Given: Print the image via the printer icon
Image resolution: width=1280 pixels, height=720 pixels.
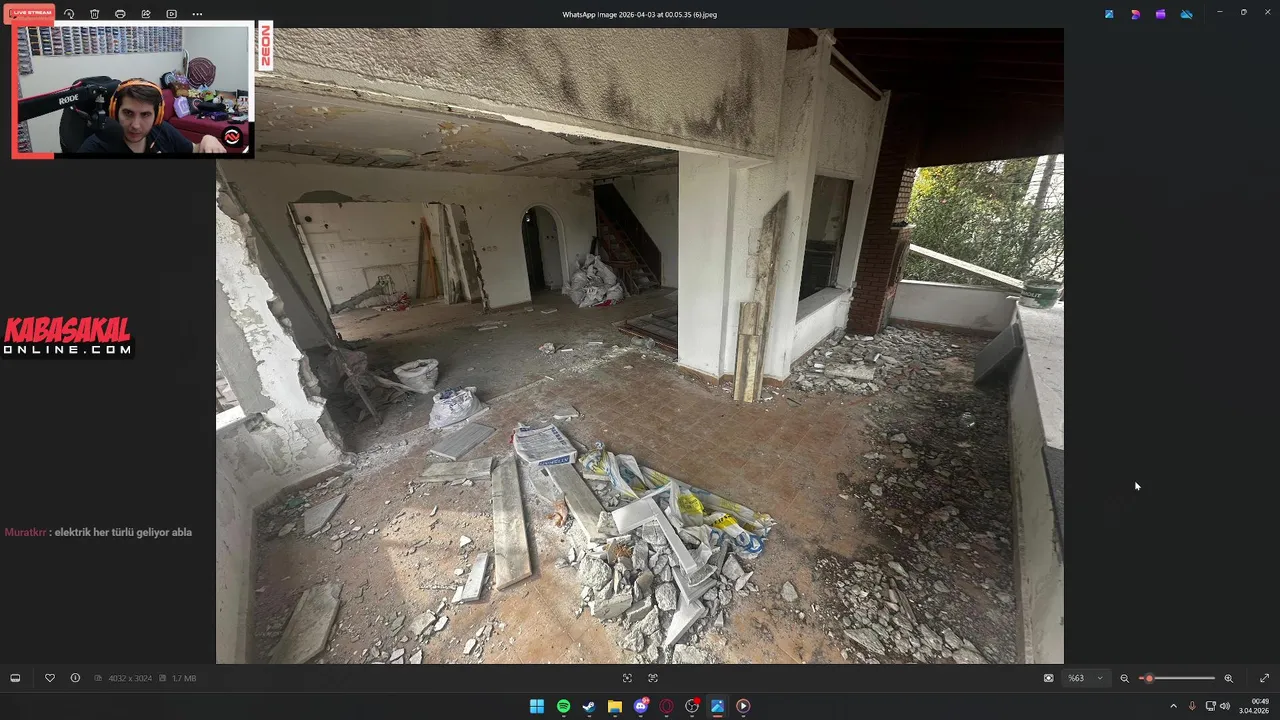Looking at the screenshot, I should point(120,14).
